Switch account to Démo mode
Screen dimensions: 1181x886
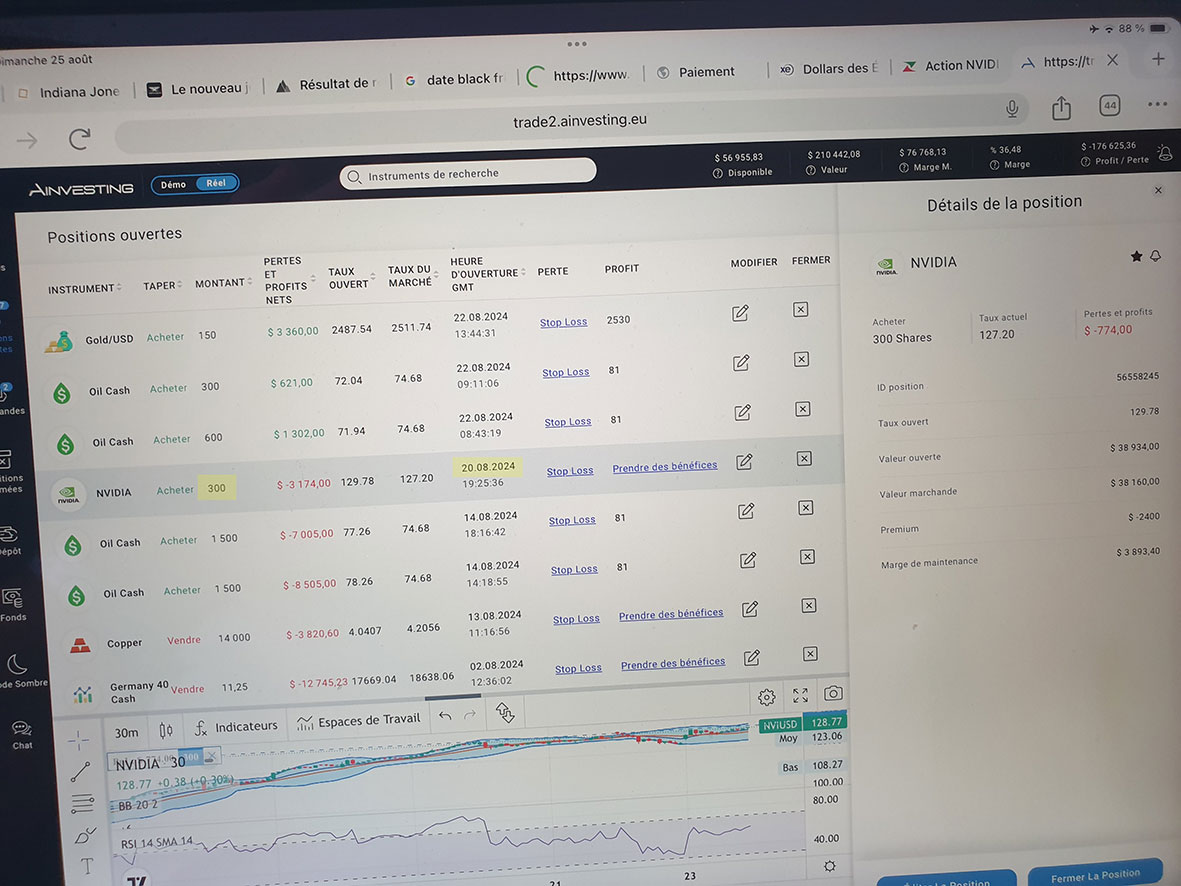pos(173,184)
